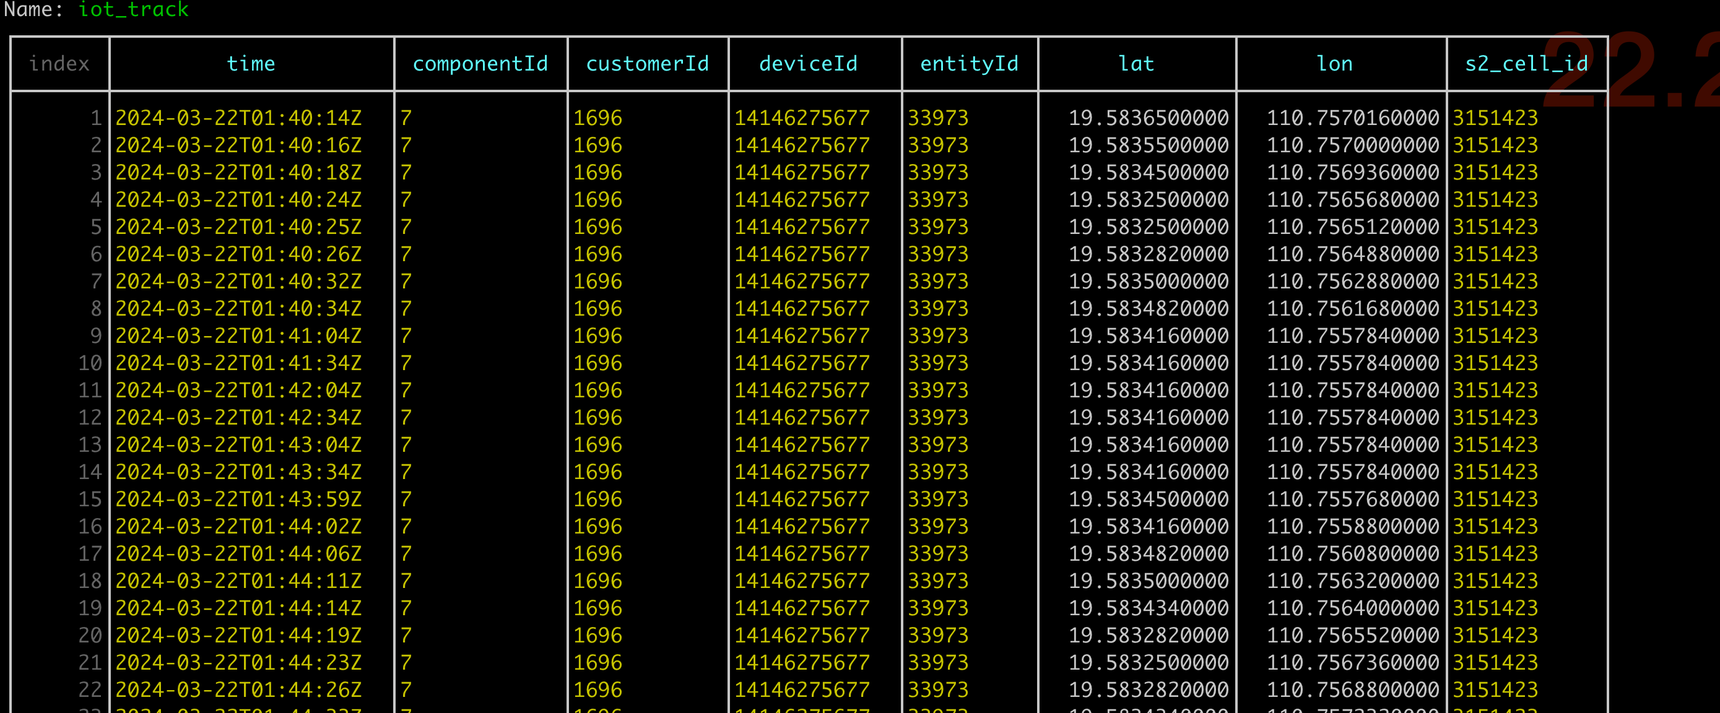The width and height of the screenshot is (1720, 713).
Task: Select longitude value 110.7570160000
Action: point(1353,118)
